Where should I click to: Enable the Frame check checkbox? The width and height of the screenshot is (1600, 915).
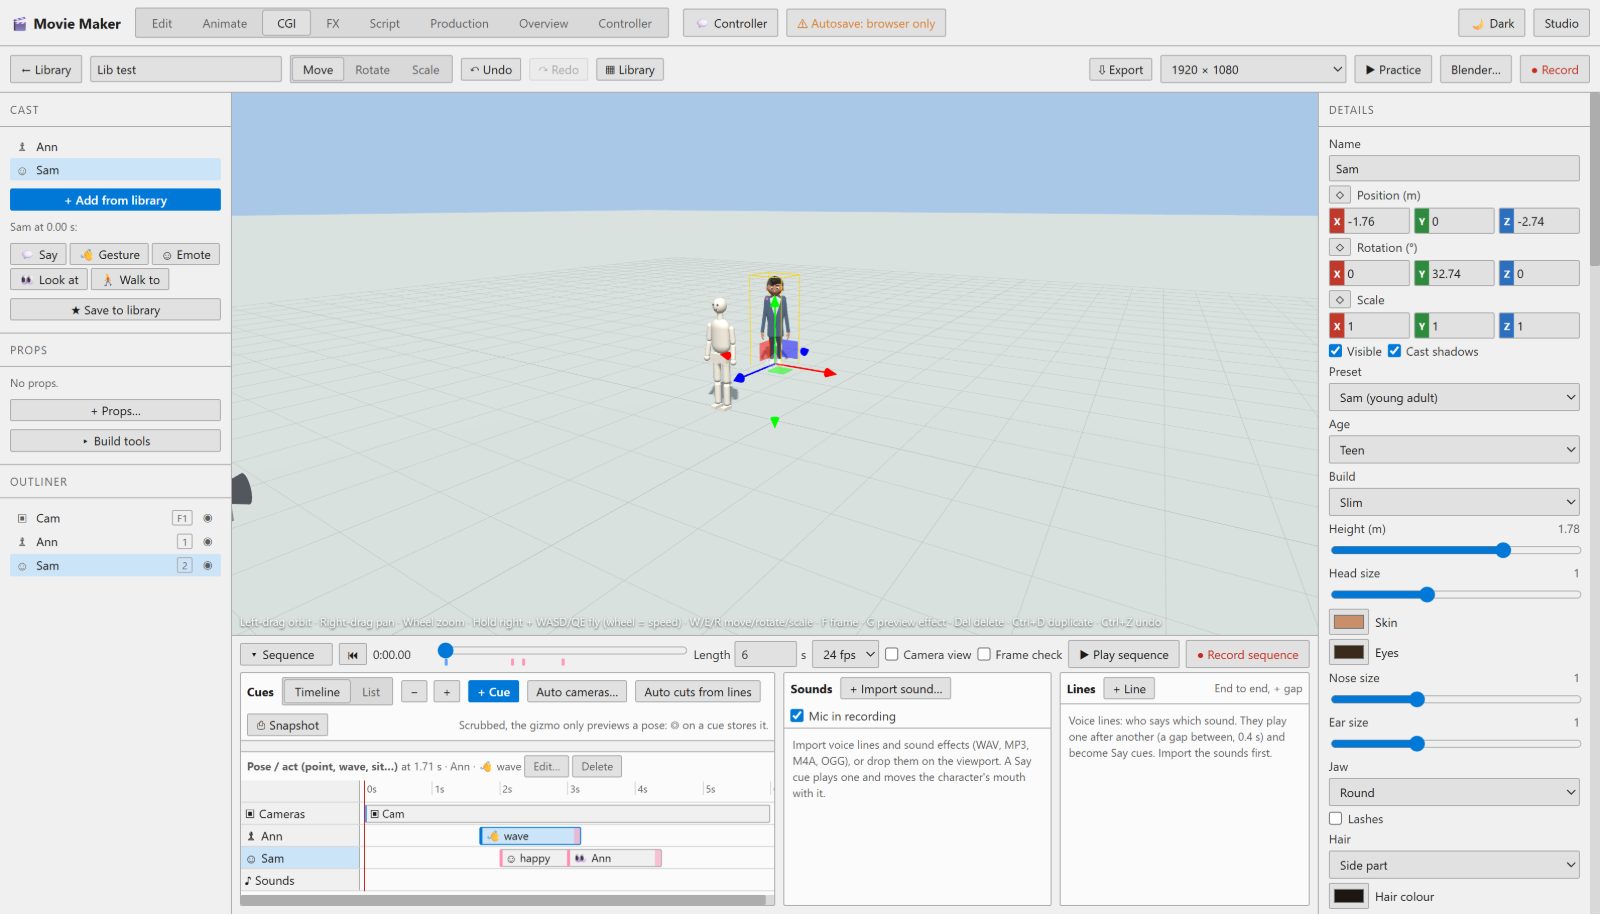click(x=984, y=655)
